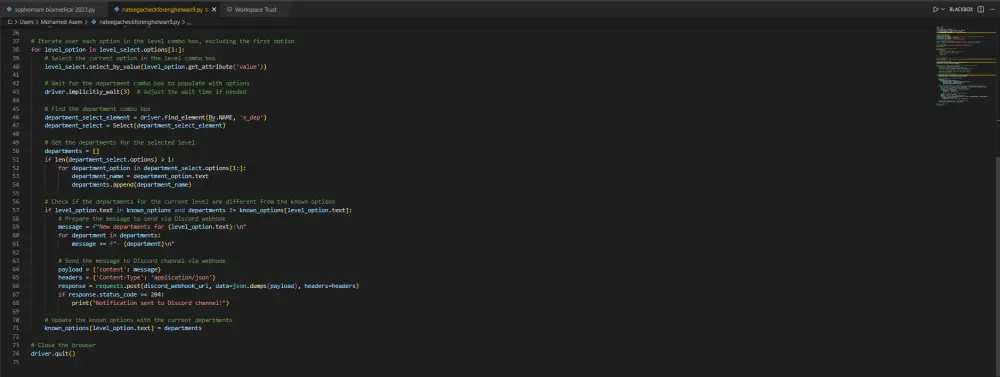Click 'departments.append(department_name)' line
Image resolution: width=1000 pixels, height=377 pixels.
131,184
